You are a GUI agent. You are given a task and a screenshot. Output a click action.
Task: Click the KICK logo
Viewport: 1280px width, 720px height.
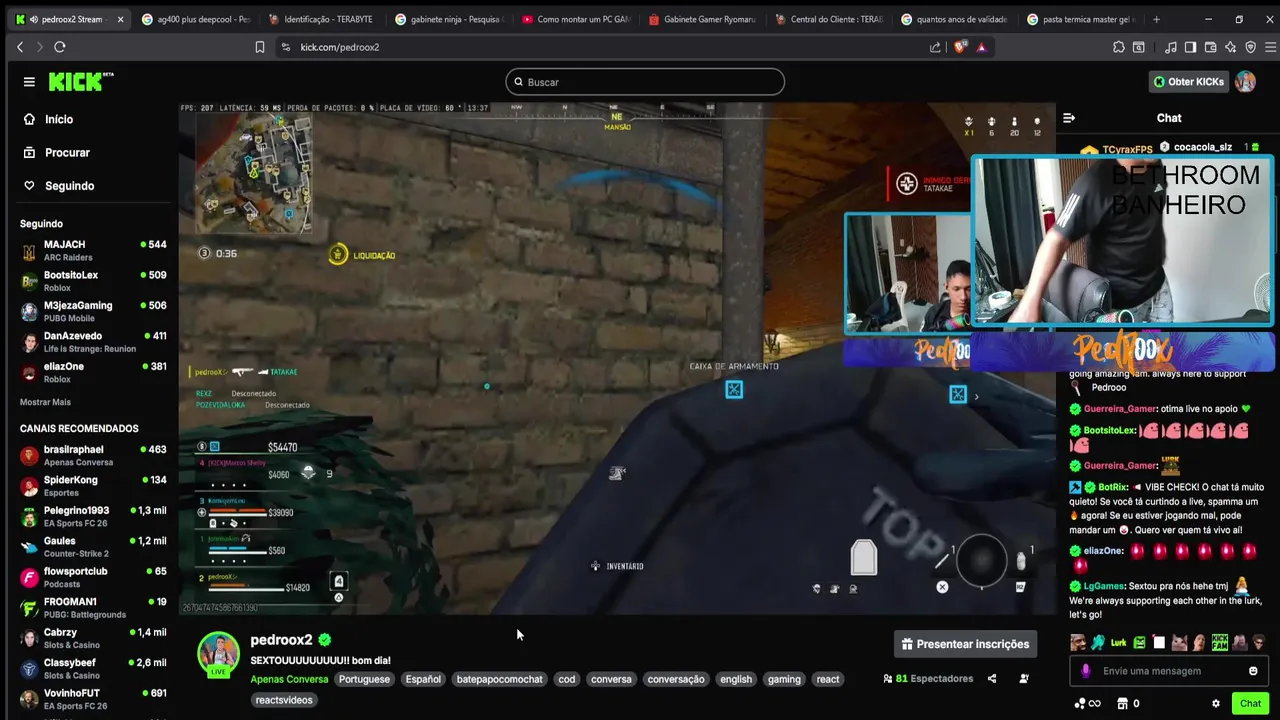coord(81,82)
